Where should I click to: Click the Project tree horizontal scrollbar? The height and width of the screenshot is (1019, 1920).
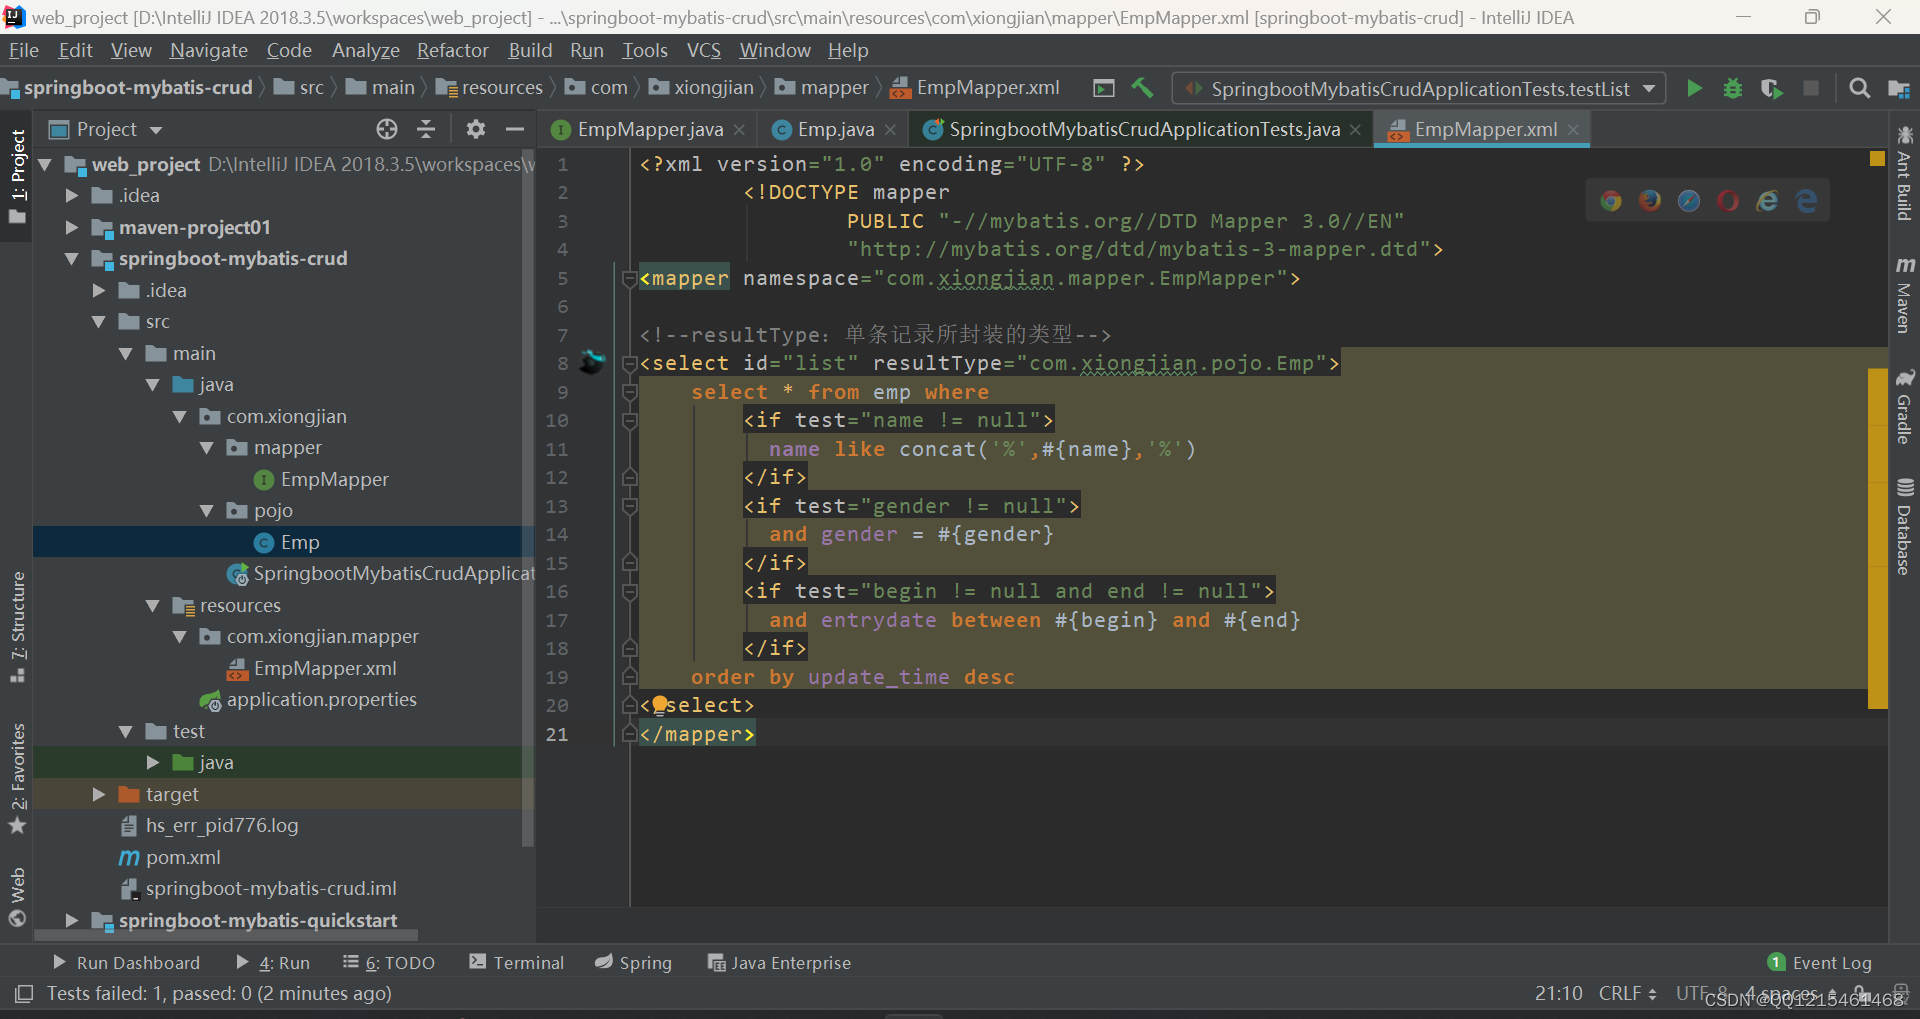pyautogui.click(x=226, y=936)
